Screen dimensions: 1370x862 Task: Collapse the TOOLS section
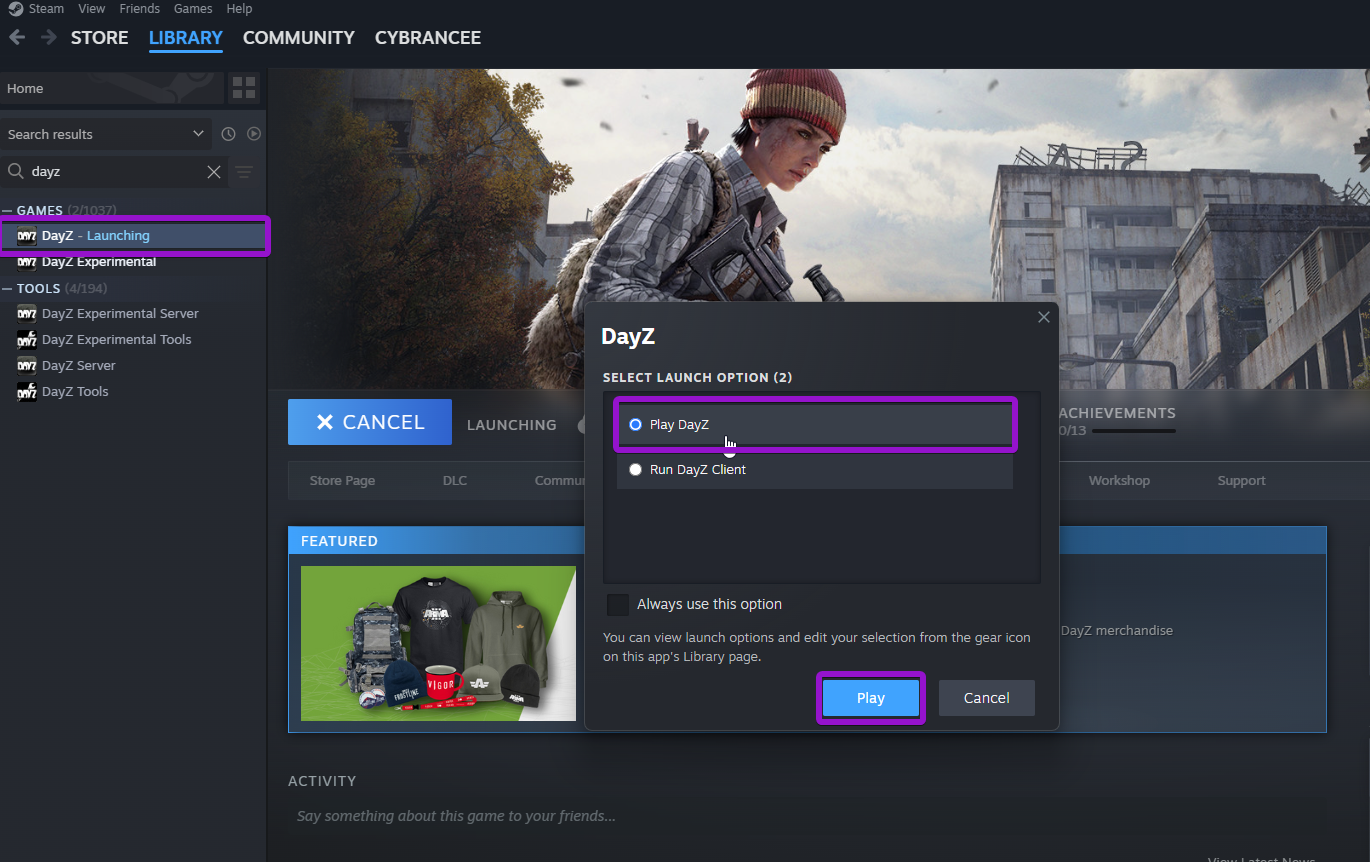[8, 287]
